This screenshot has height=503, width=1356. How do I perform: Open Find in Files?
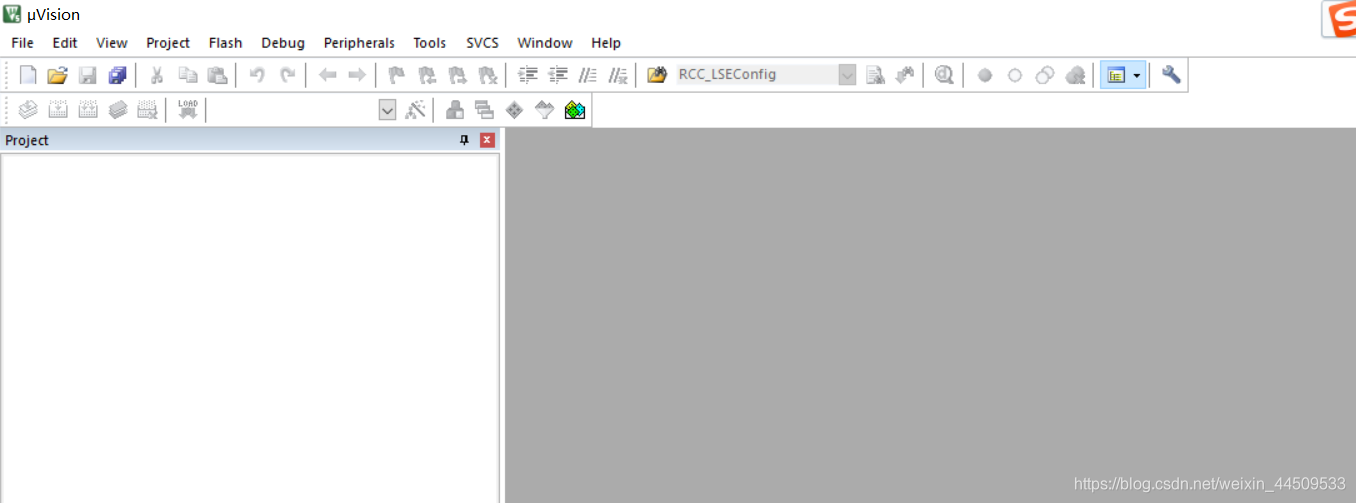coord(657,75)
